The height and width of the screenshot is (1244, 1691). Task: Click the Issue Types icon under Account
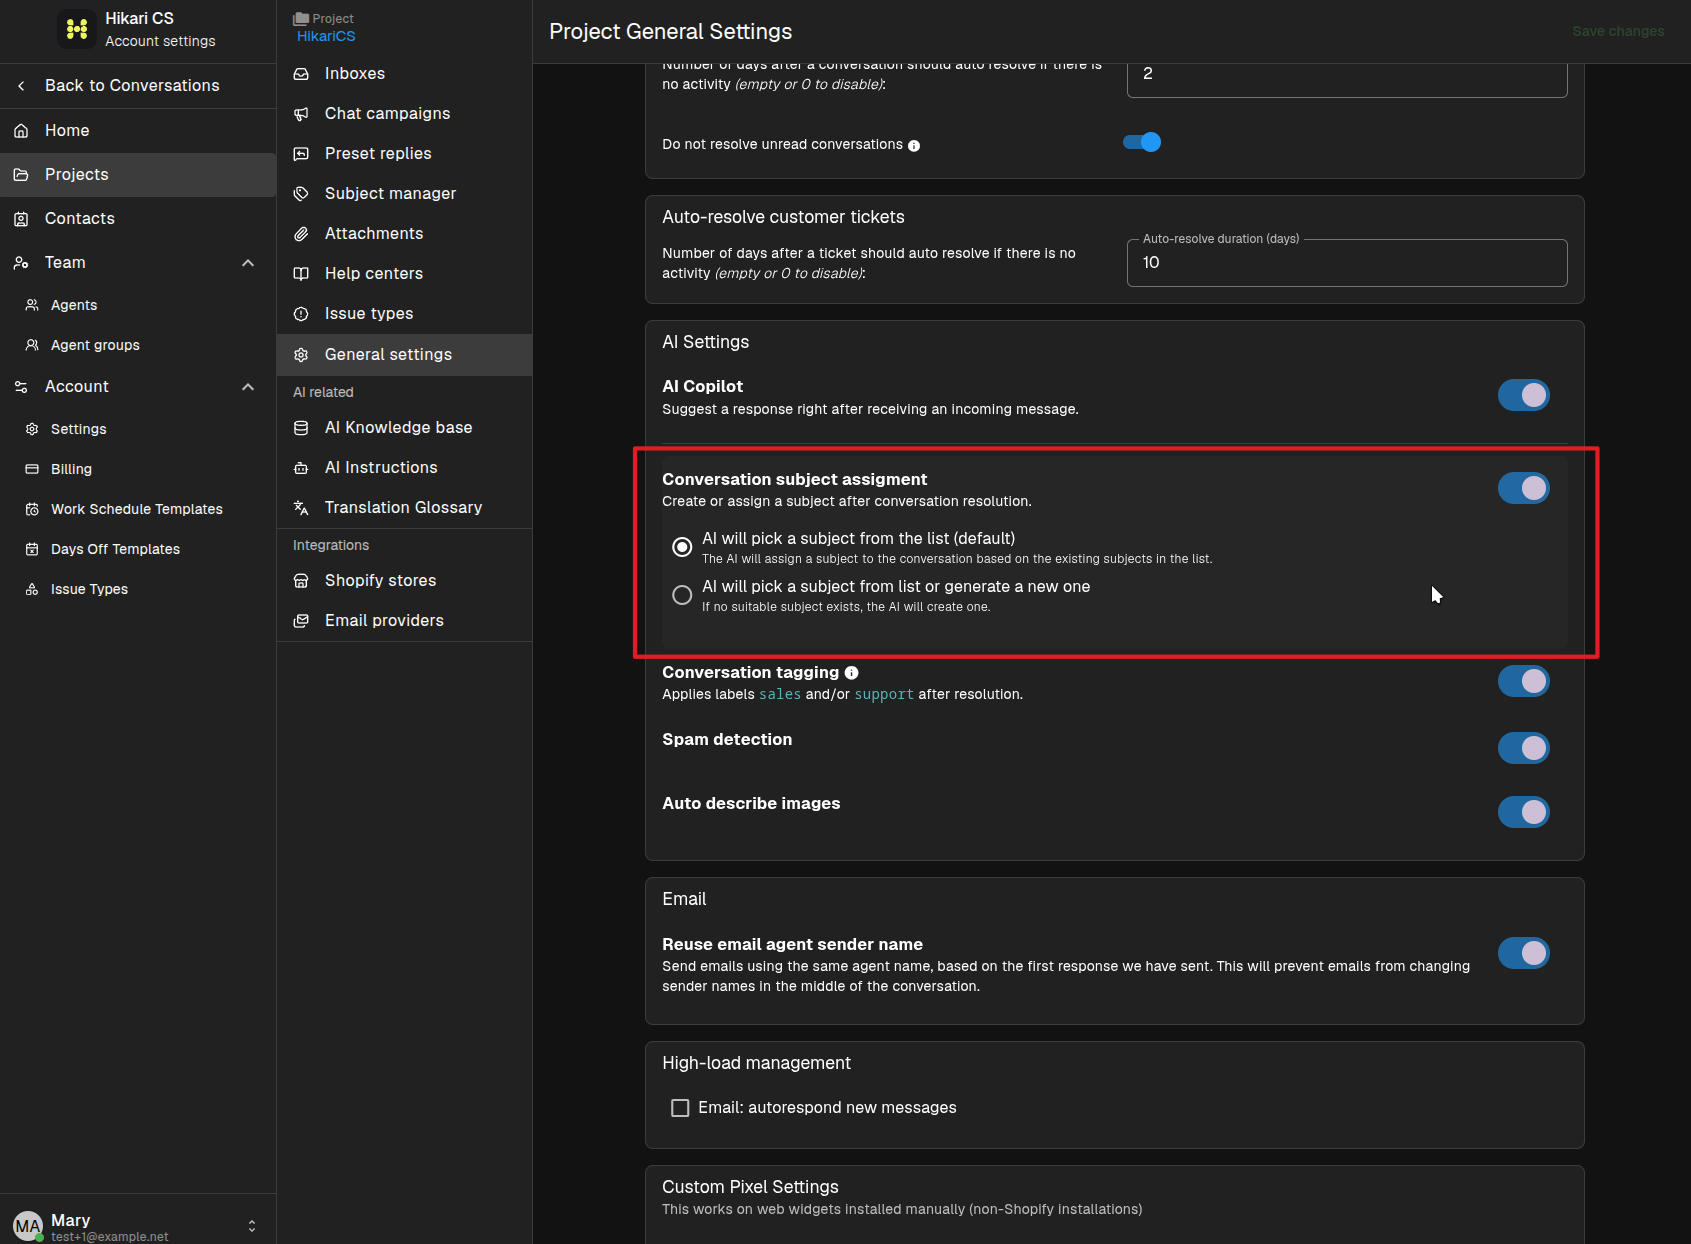[32, 589]
